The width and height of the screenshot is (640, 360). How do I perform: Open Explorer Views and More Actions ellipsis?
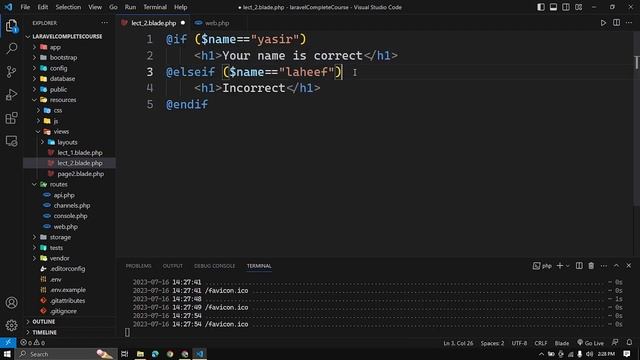(104, 23)
